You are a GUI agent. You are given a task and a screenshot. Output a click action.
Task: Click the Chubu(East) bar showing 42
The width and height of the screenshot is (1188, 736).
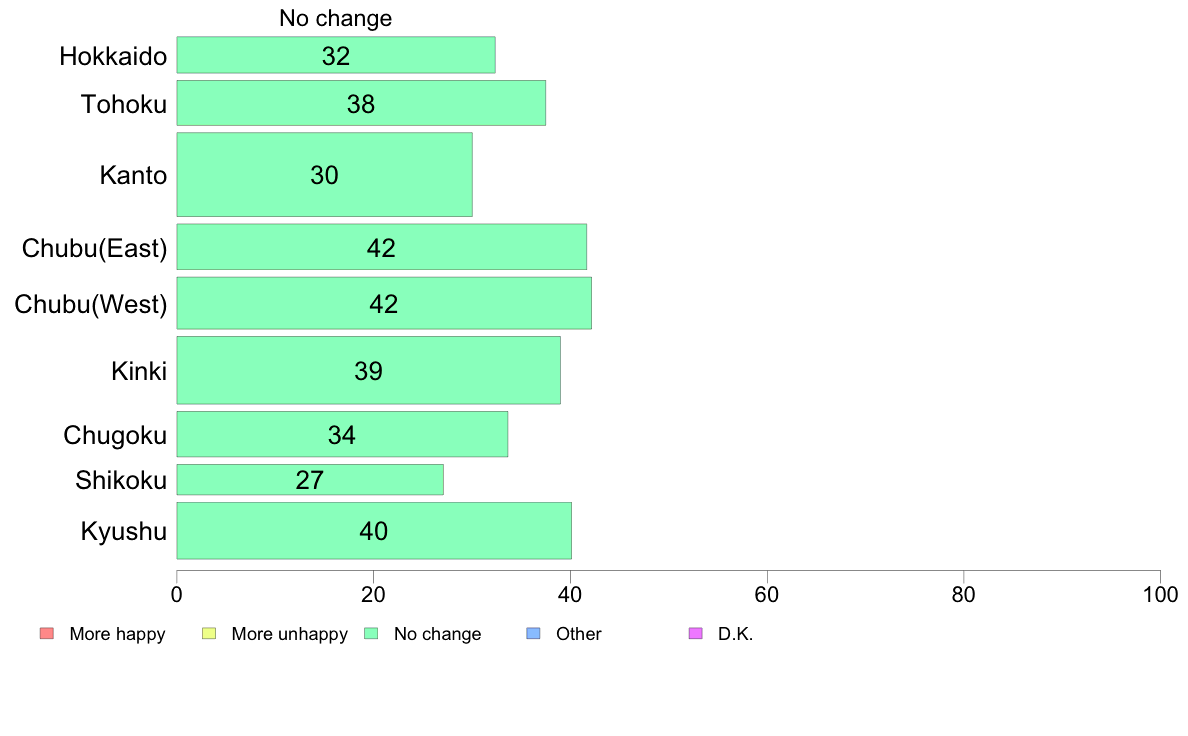coord(381,247)
